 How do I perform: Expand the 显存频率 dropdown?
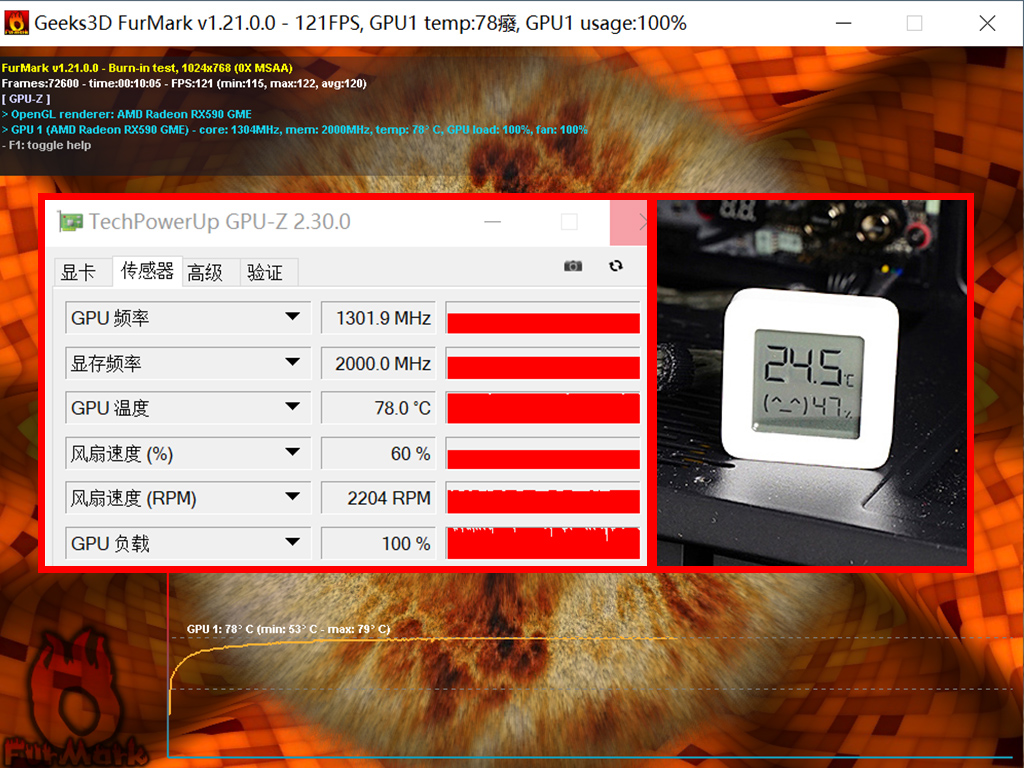coord(294,362)
